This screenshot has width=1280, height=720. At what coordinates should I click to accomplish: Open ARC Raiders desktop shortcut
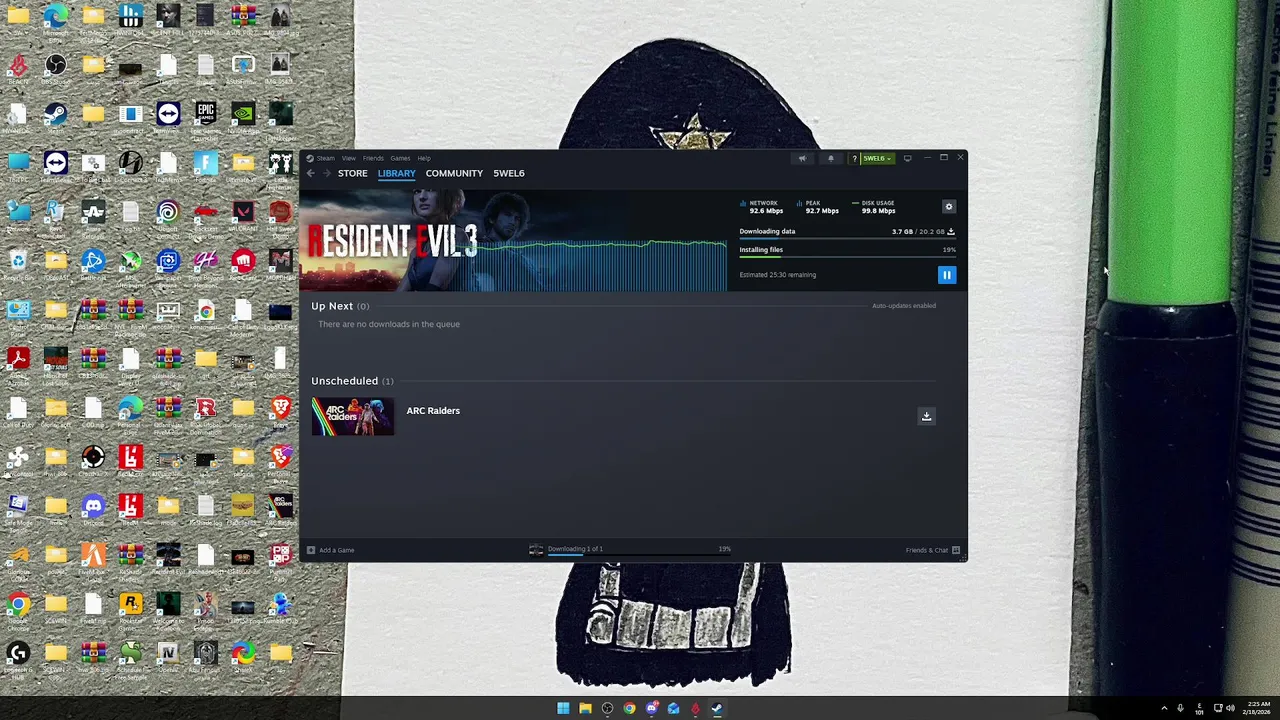click(280, 507)
